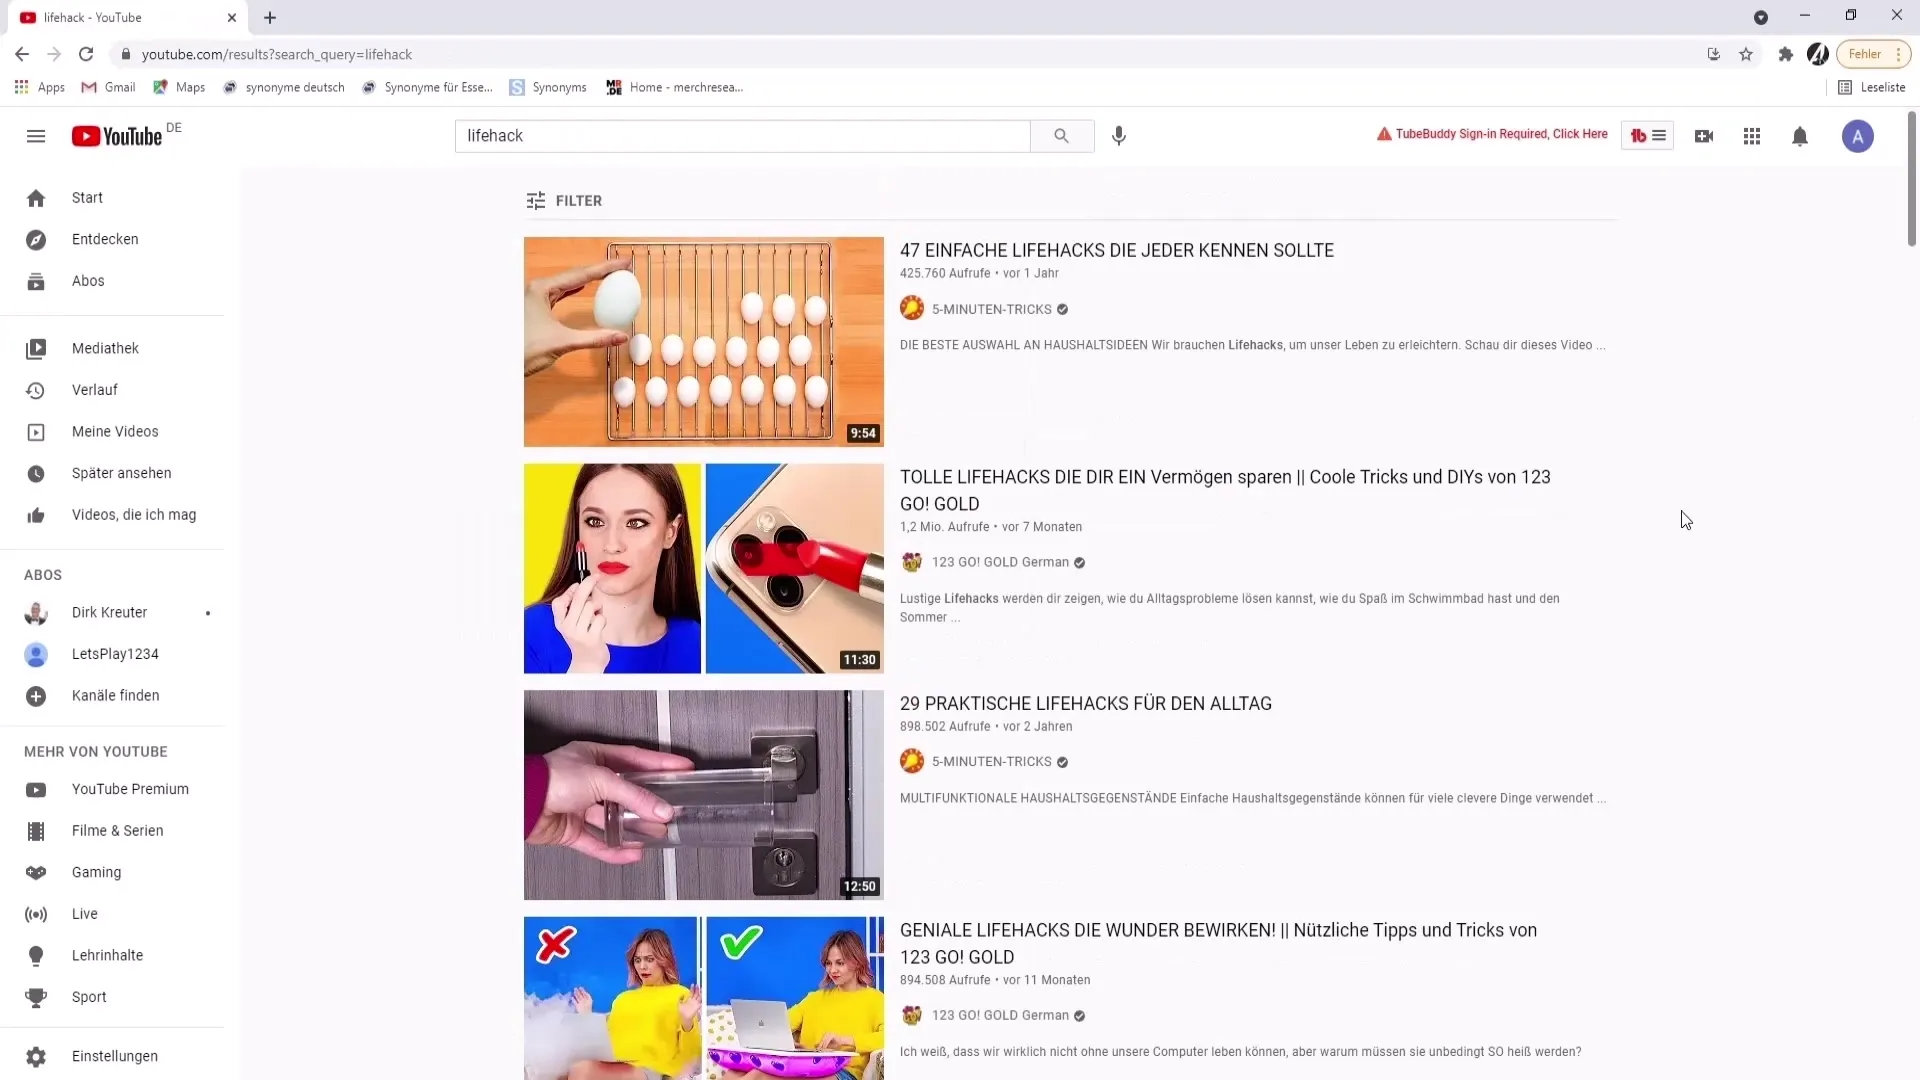
Task: Click the create video camera icon
Action: [1704, 136]
